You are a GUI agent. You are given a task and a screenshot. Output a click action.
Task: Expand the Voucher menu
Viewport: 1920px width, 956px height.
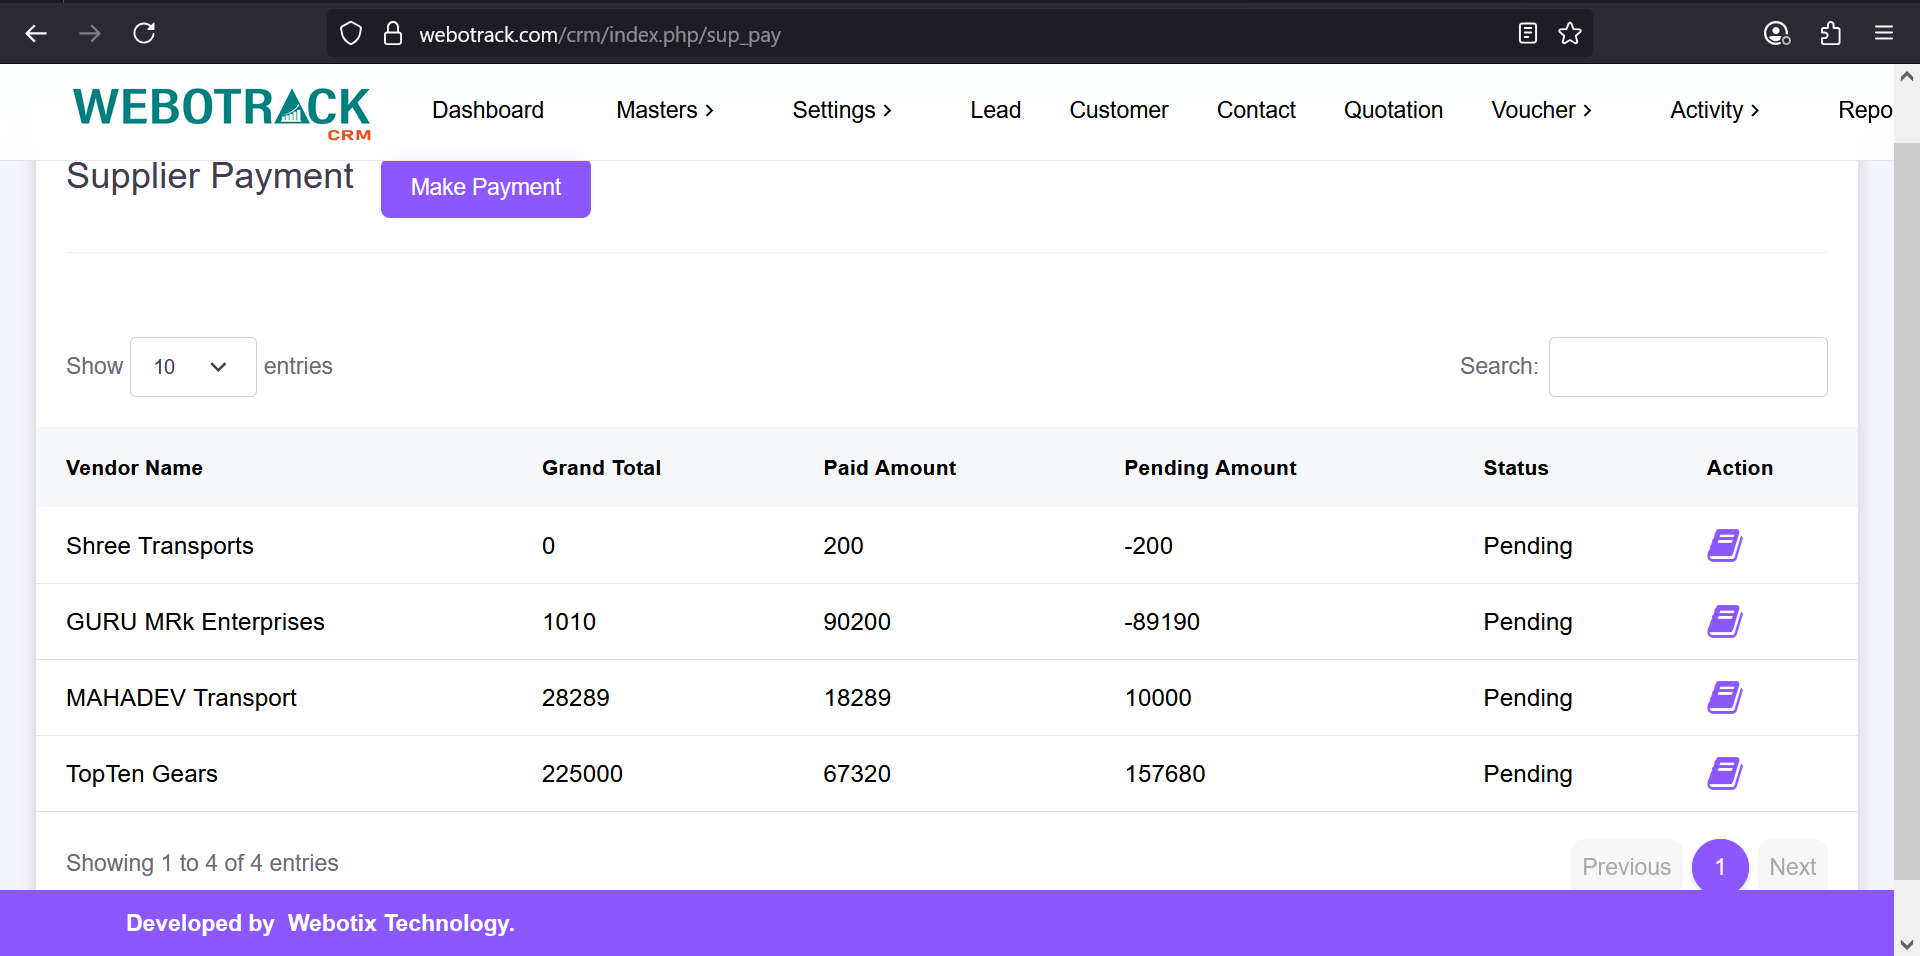[1540, 110]
